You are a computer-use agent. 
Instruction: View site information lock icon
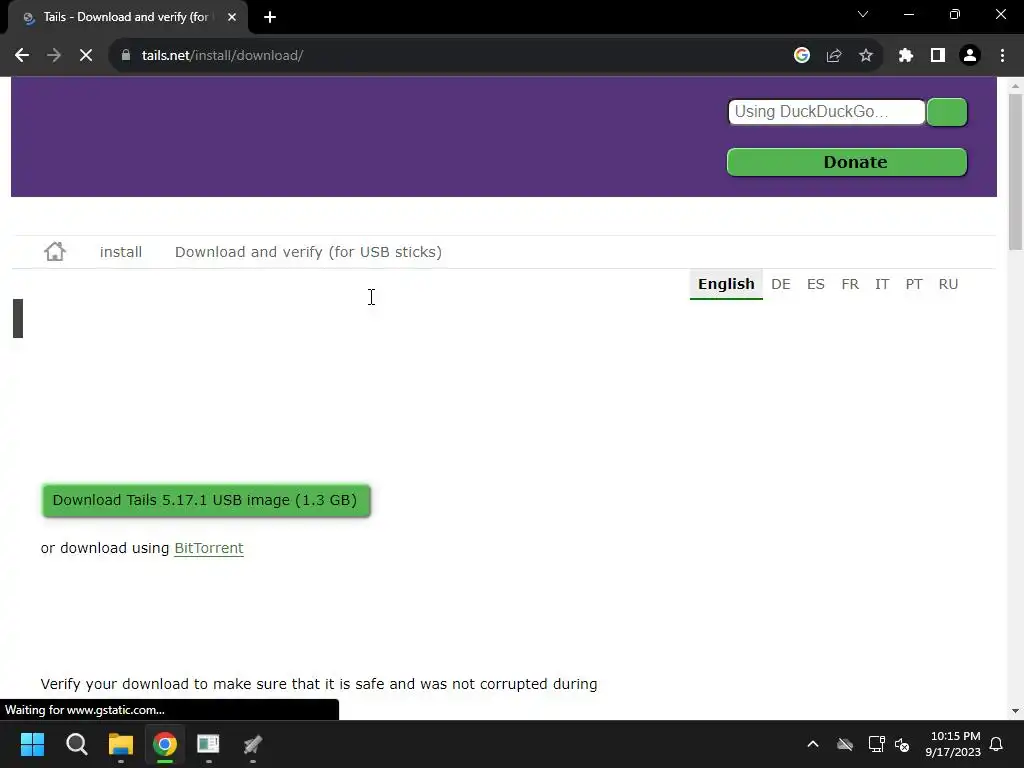[x=126, y=56]
